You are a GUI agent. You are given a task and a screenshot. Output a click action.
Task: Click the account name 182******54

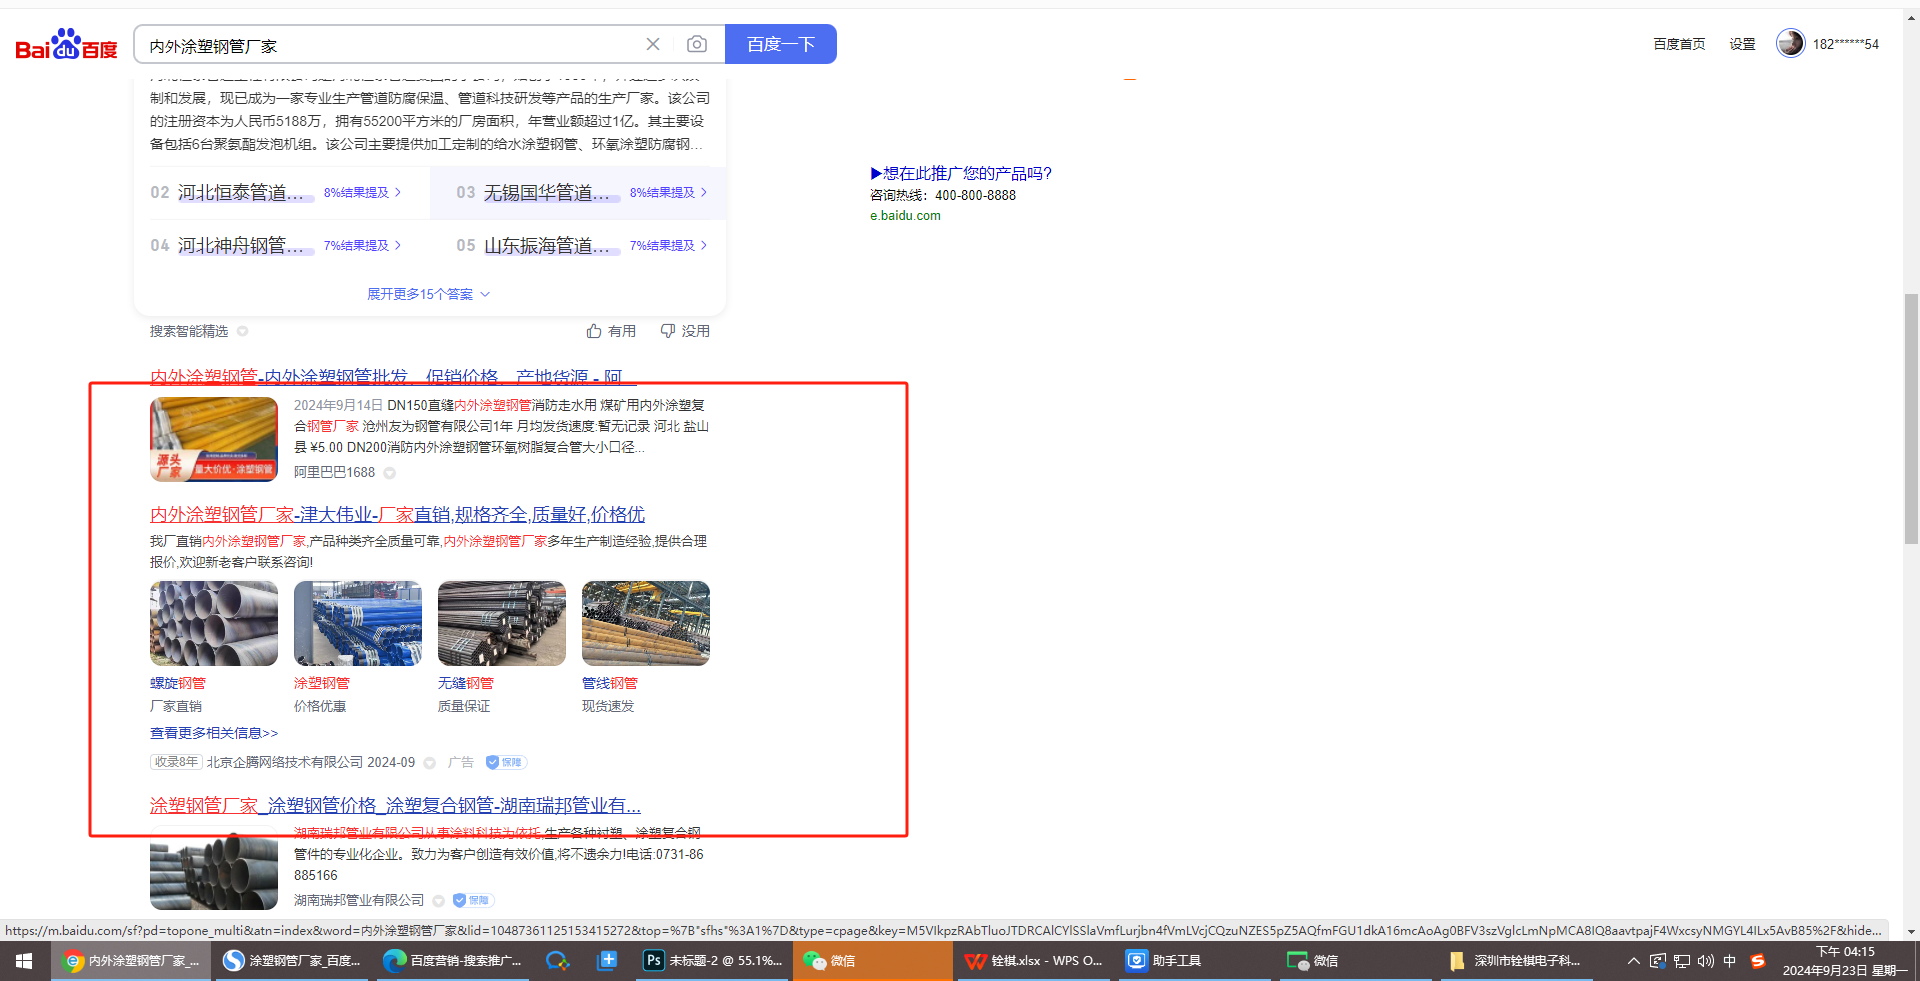coord(1846,44)
